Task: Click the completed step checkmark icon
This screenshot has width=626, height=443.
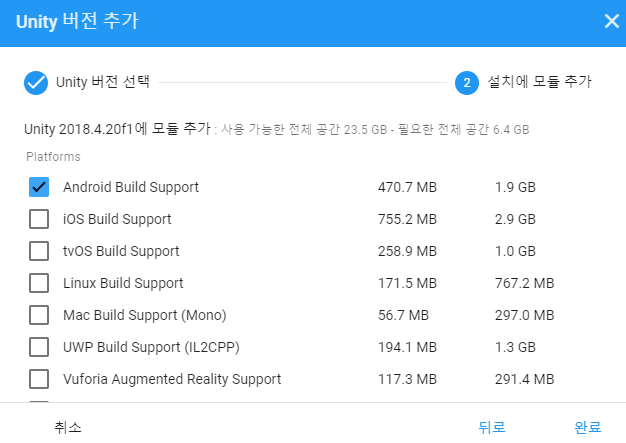Action: click(36, 83)
